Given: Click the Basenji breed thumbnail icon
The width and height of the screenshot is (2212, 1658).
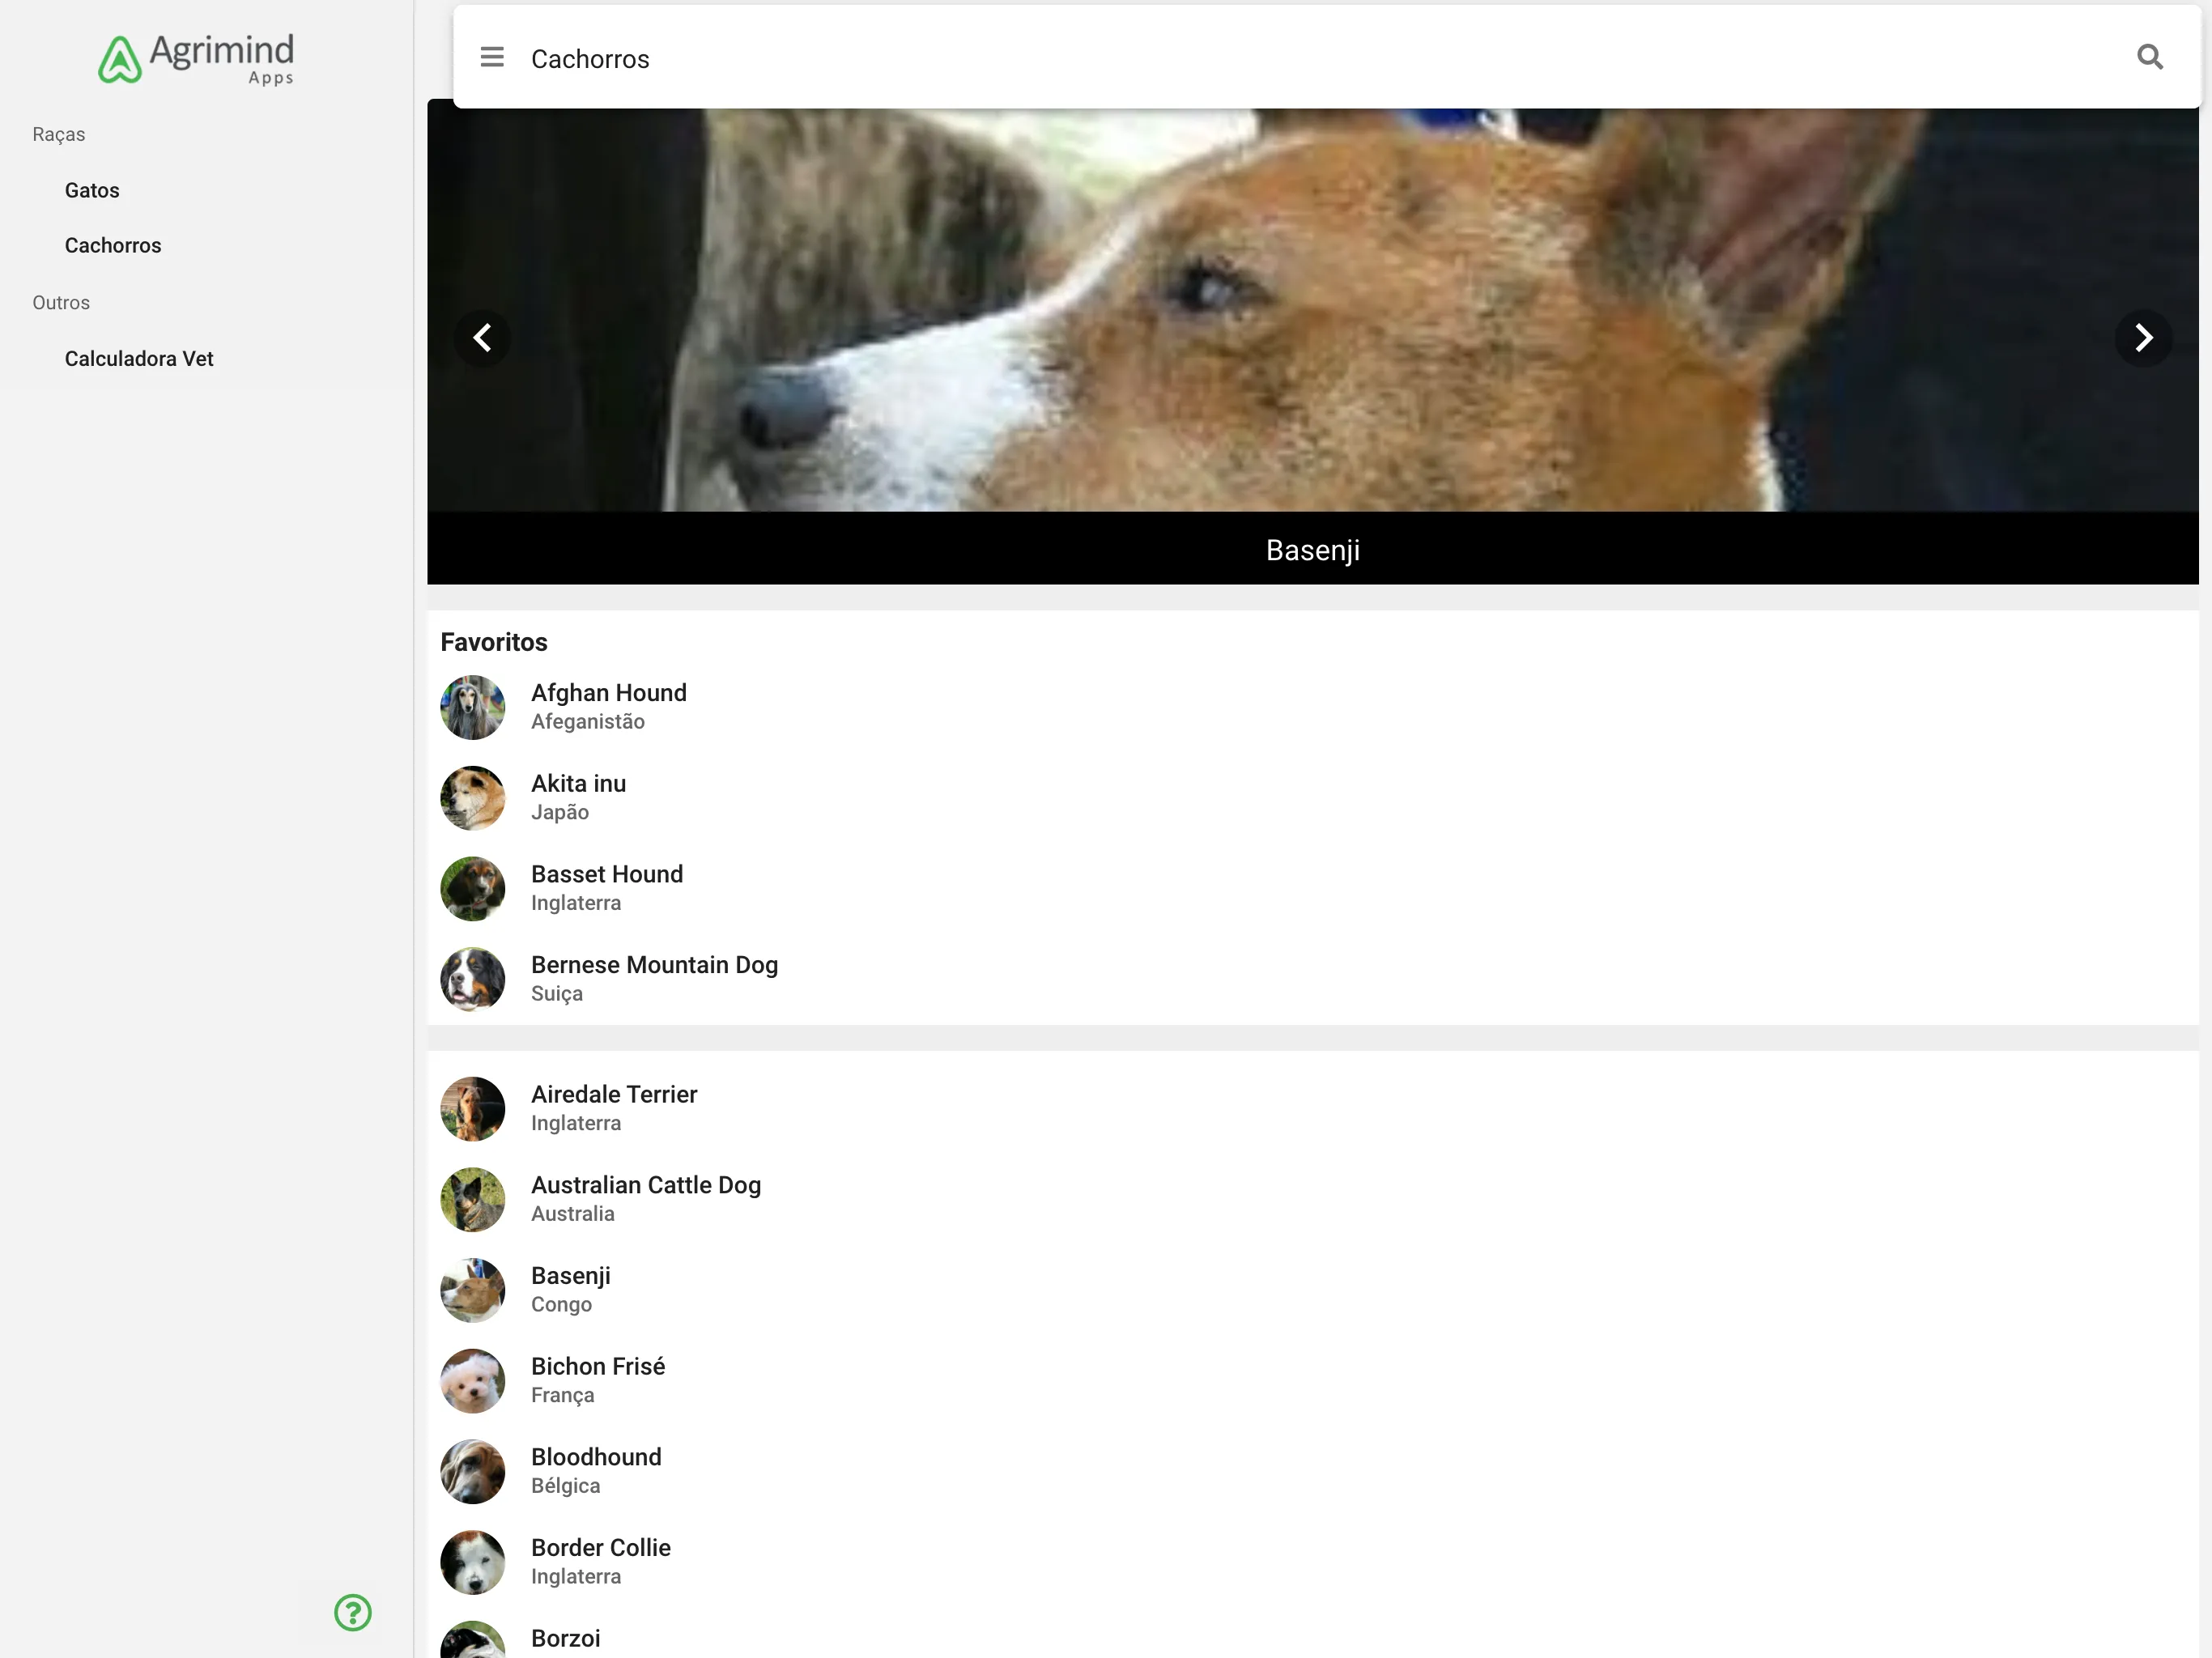Looking at the screenshot, I should [474, 1290].
